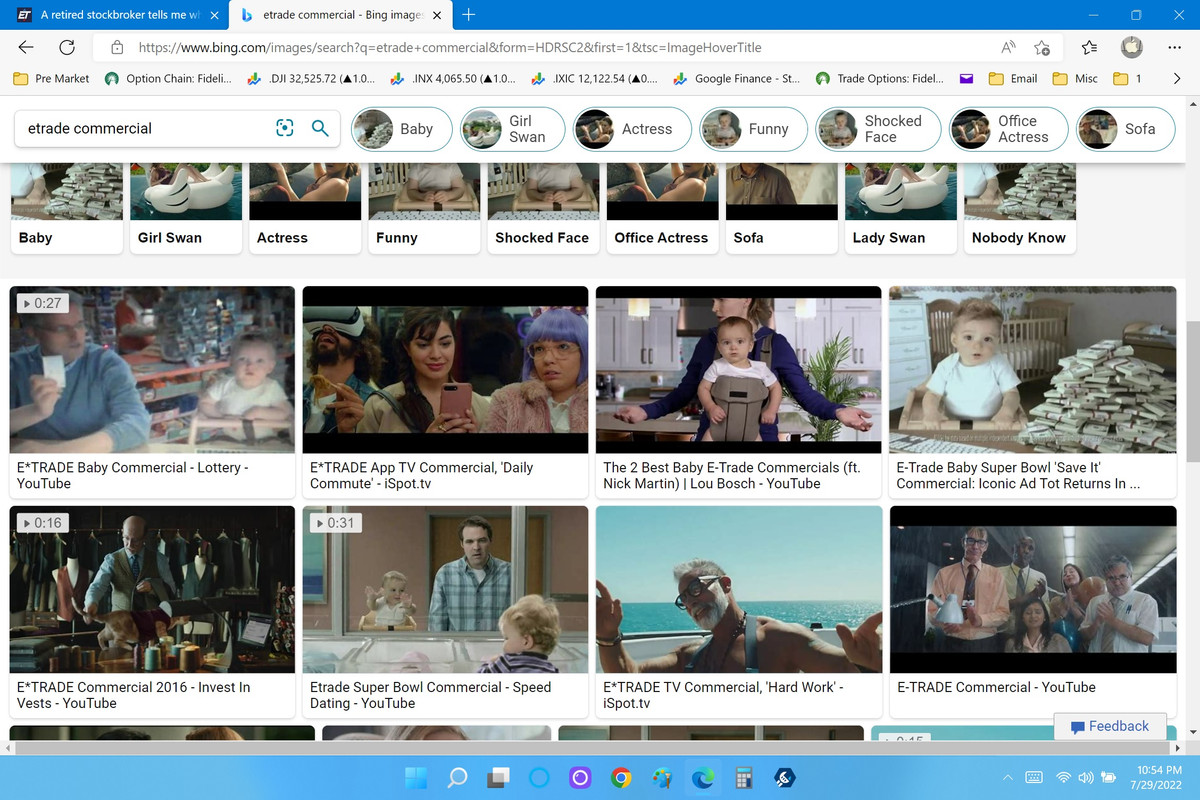Open Windows taskbar Search
Image resolution: width=1200 pixels, height=800 pixels.
point(457,778)
